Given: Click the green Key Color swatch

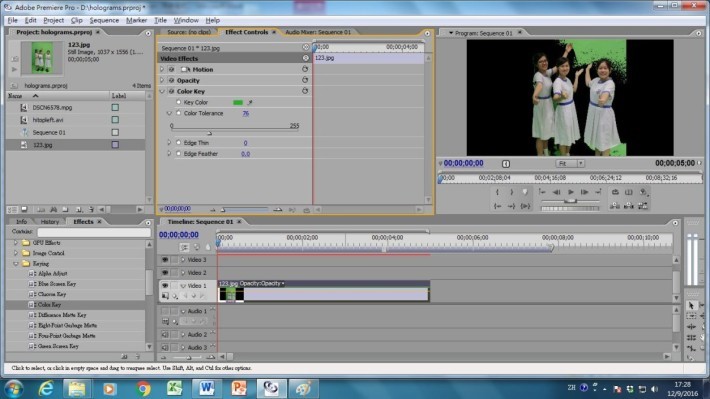Looking at the screenshot, I should pyautogui.click(x=238, y=102).
